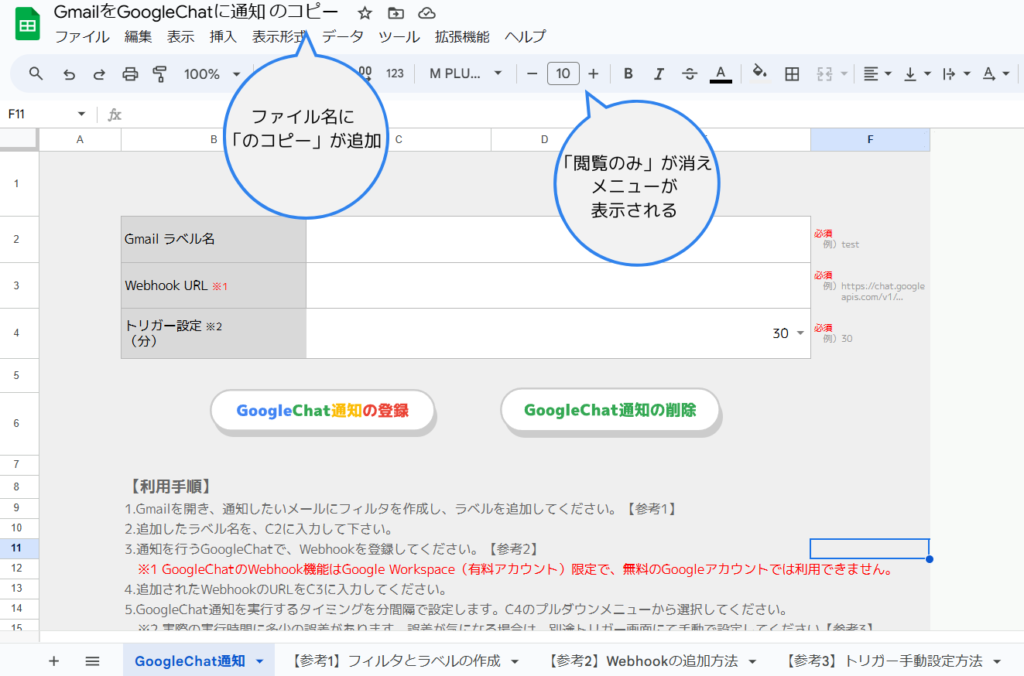Open the ヘルプ menu
1024x676 pixels.
coord(524,37)
